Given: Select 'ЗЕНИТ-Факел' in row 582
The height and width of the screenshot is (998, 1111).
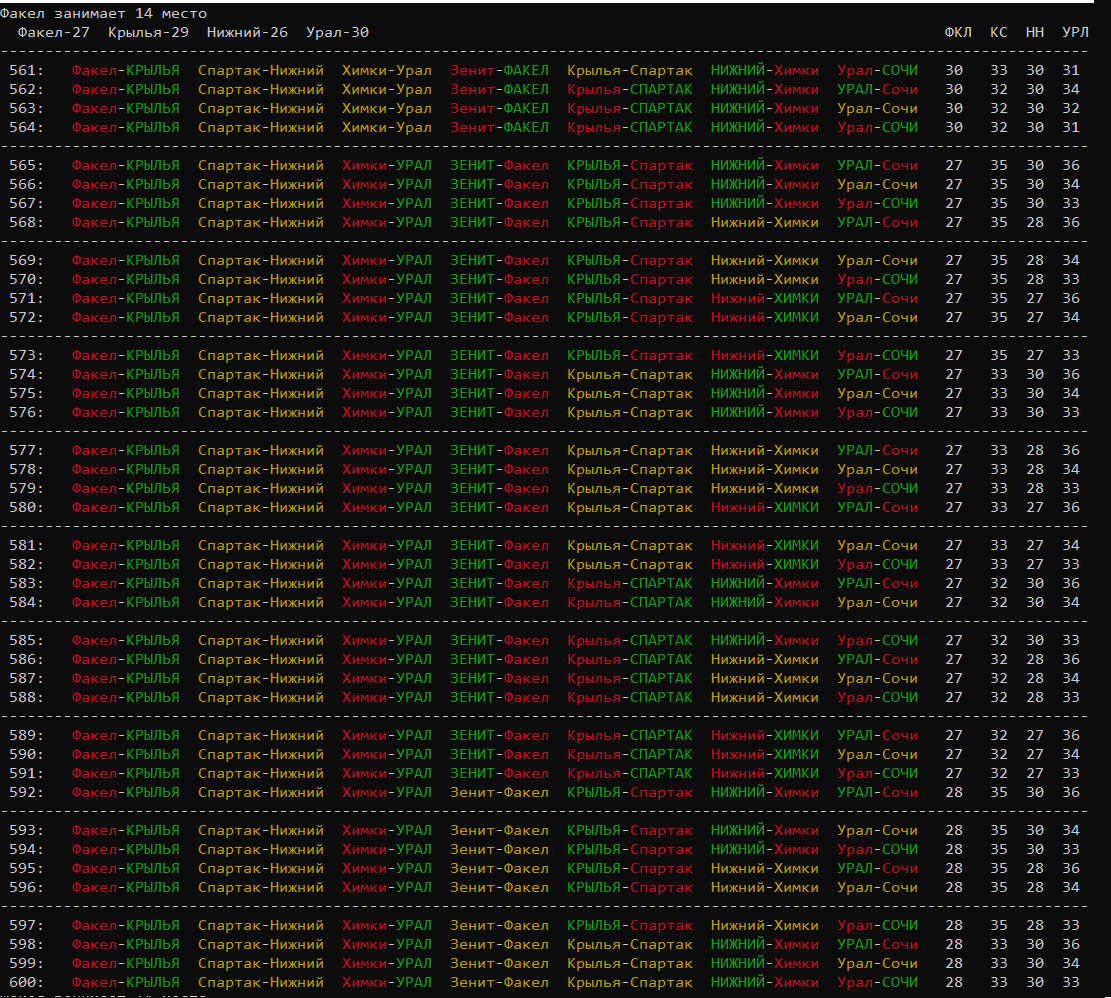Looking at the screenshot, I should click(500, 565).
